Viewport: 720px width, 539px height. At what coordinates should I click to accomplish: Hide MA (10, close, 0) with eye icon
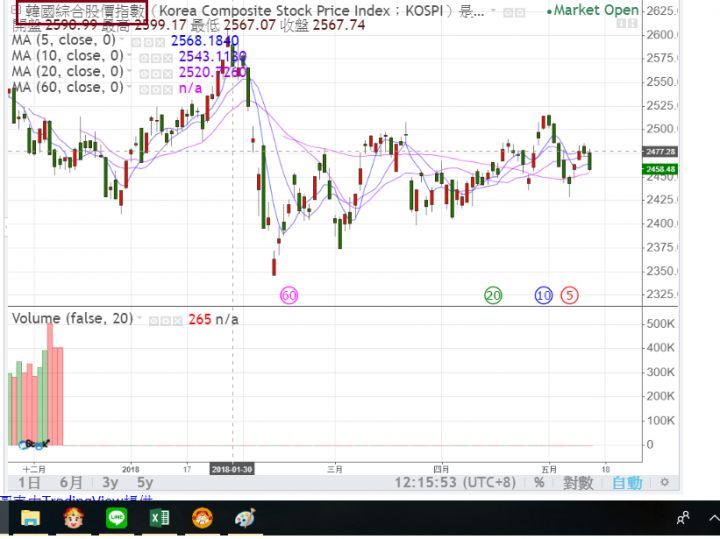tap(144, 59)
